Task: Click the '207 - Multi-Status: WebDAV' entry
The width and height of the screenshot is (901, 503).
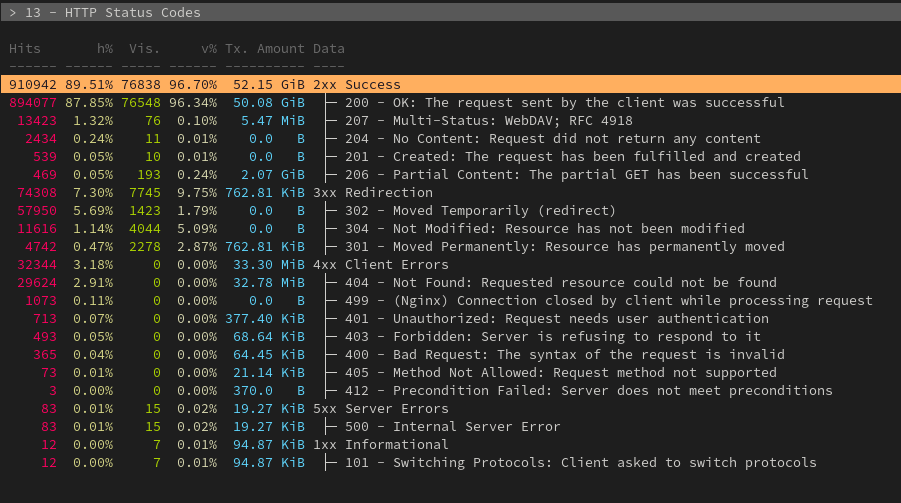Action: (x=488, y=121)
